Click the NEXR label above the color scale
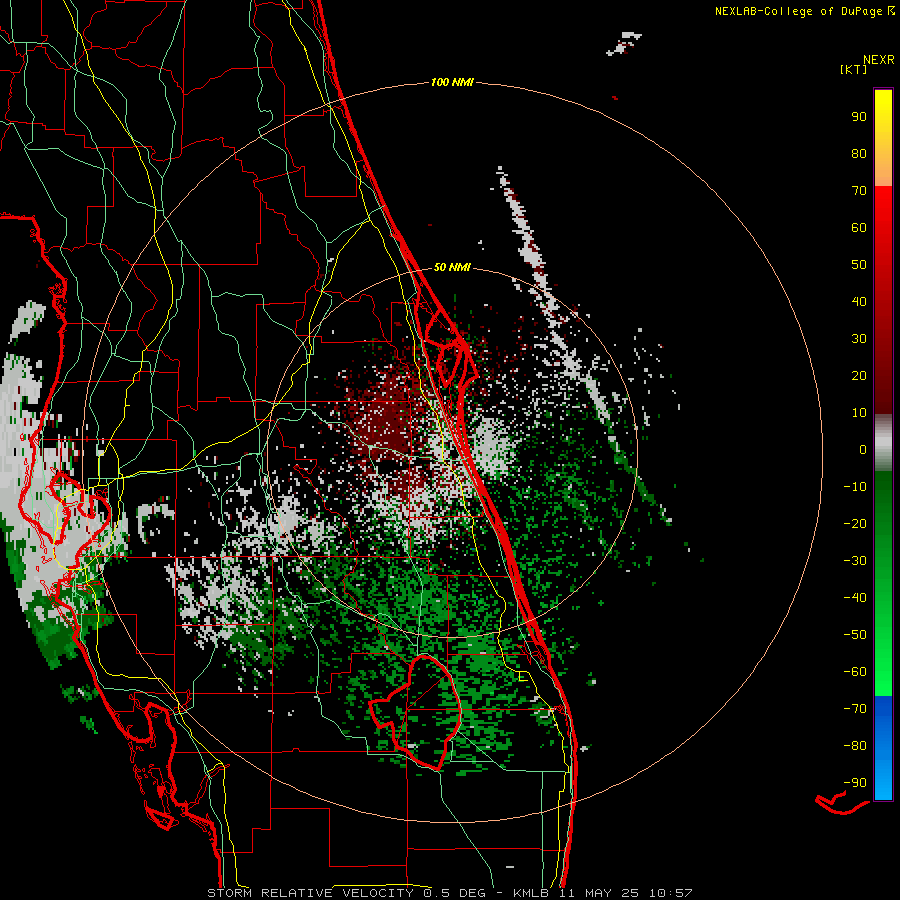This screenshot has width=900, height=900. 878,60
